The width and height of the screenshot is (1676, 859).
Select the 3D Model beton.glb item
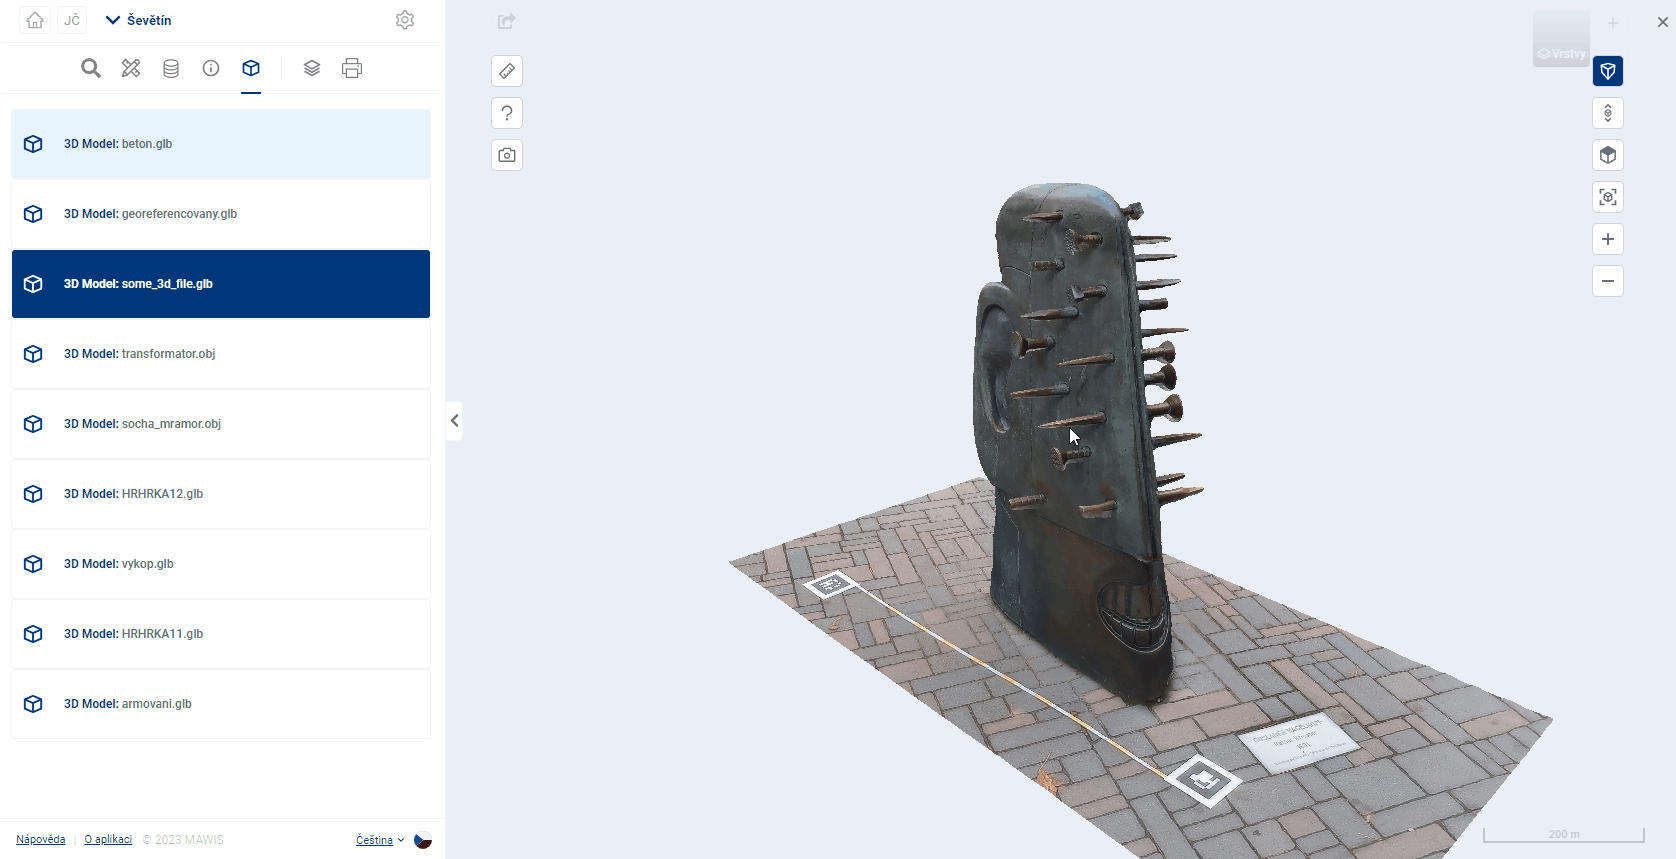pos(221,144)
